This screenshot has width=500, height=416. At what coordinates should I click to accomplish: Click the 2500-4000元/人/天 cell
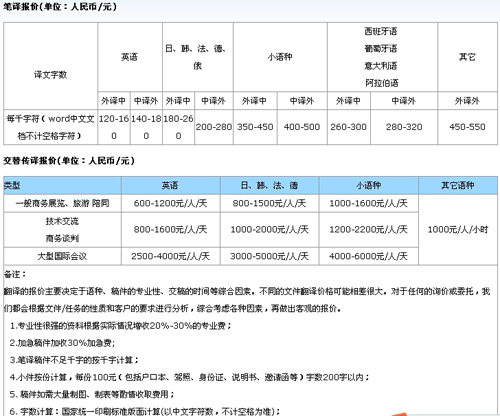coord(170,256)
